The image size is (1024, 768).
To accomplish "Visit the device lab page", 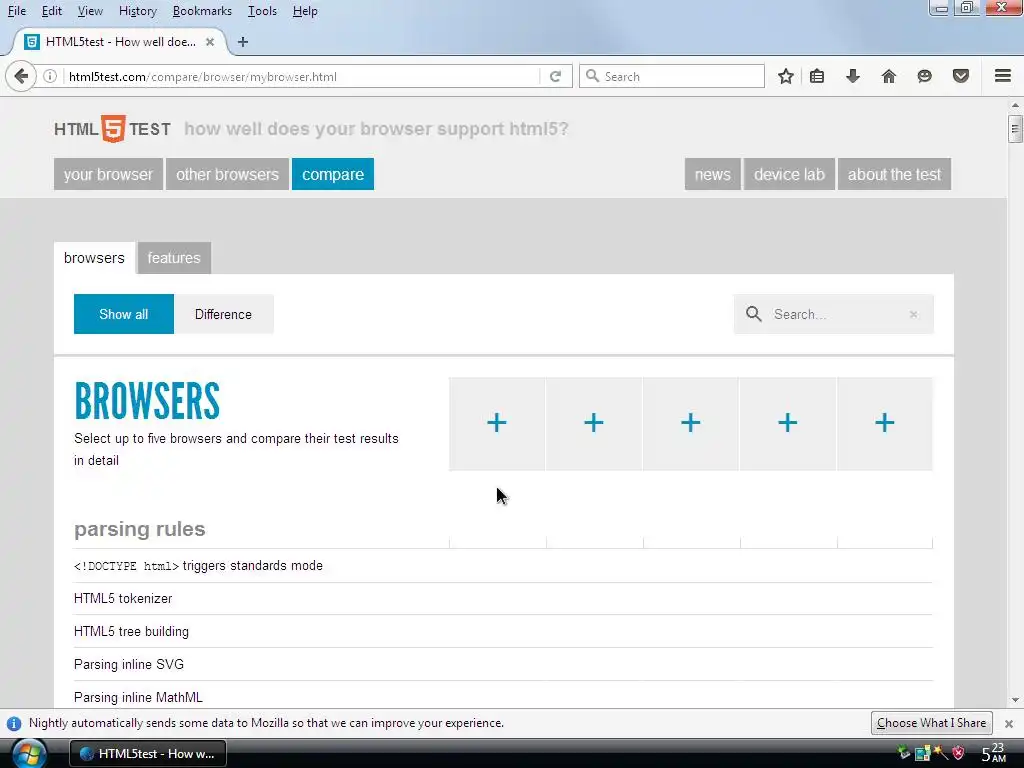I will pyautogui.click(x=790, y=174).
